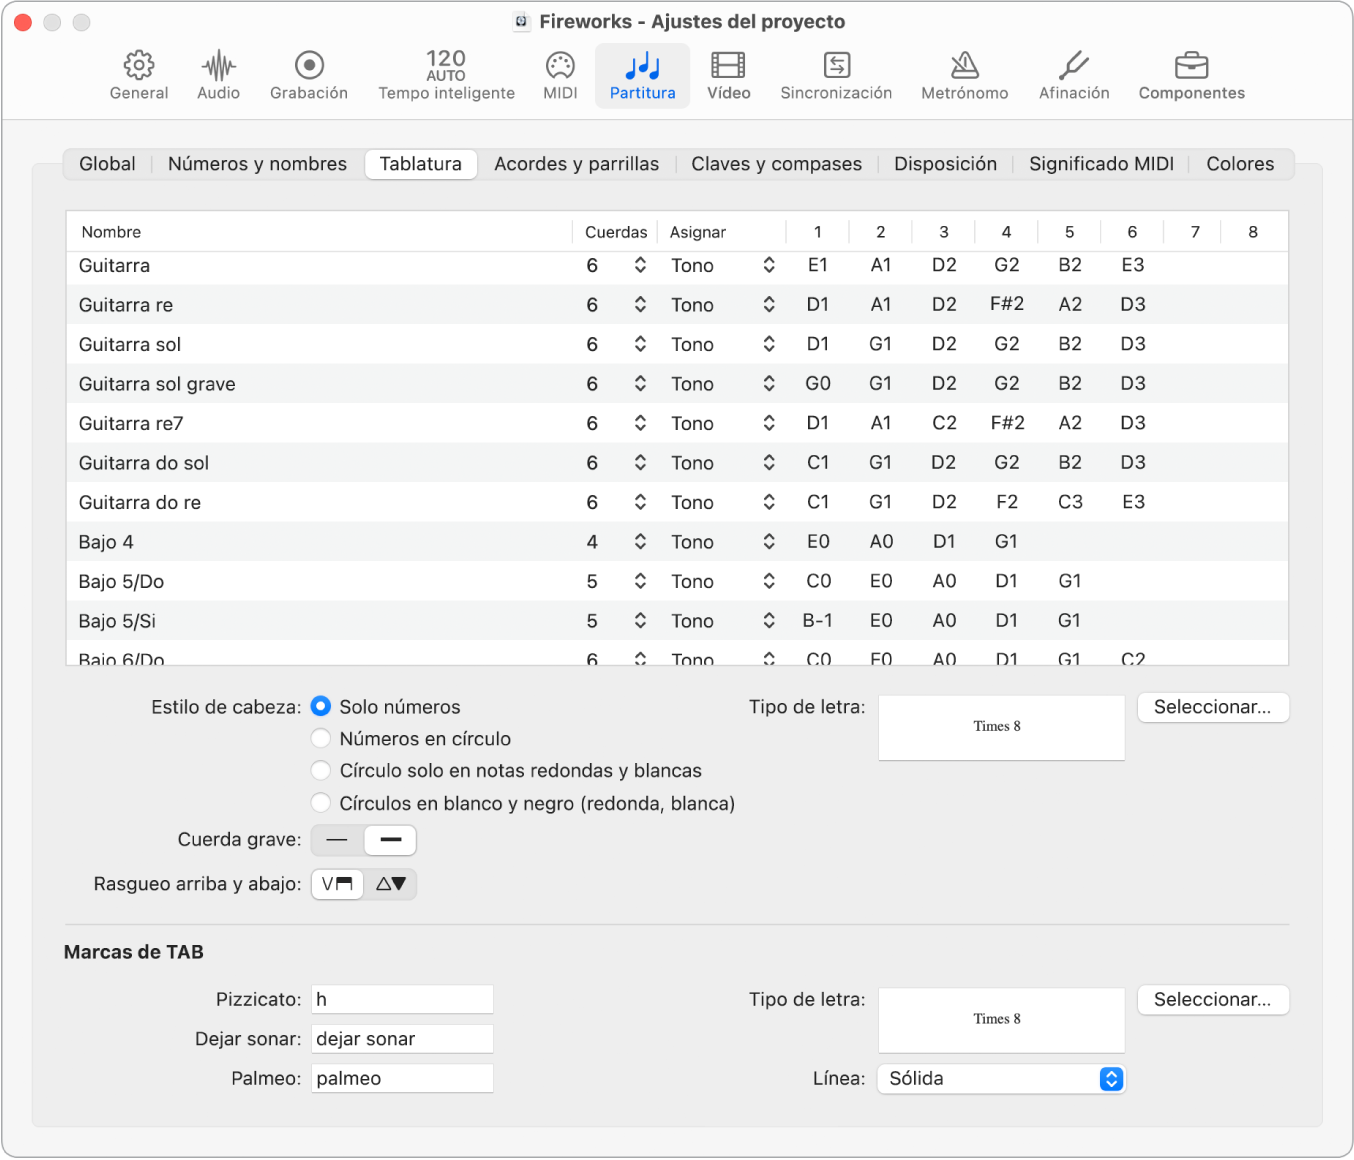Click Seleccionar button in Marcas de TAB
Viewport: 1354px width, 1160px height.
[1212, 1000]
